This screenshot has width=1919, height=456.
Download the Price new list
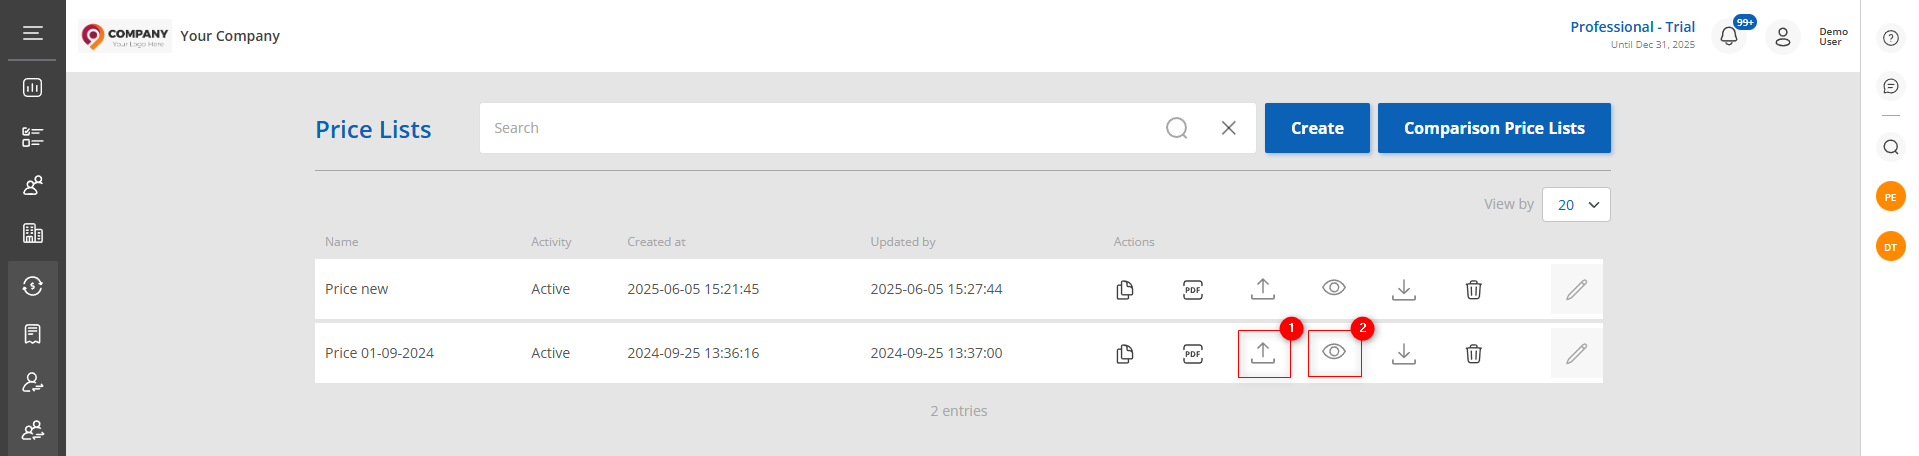coord(1404,290)
